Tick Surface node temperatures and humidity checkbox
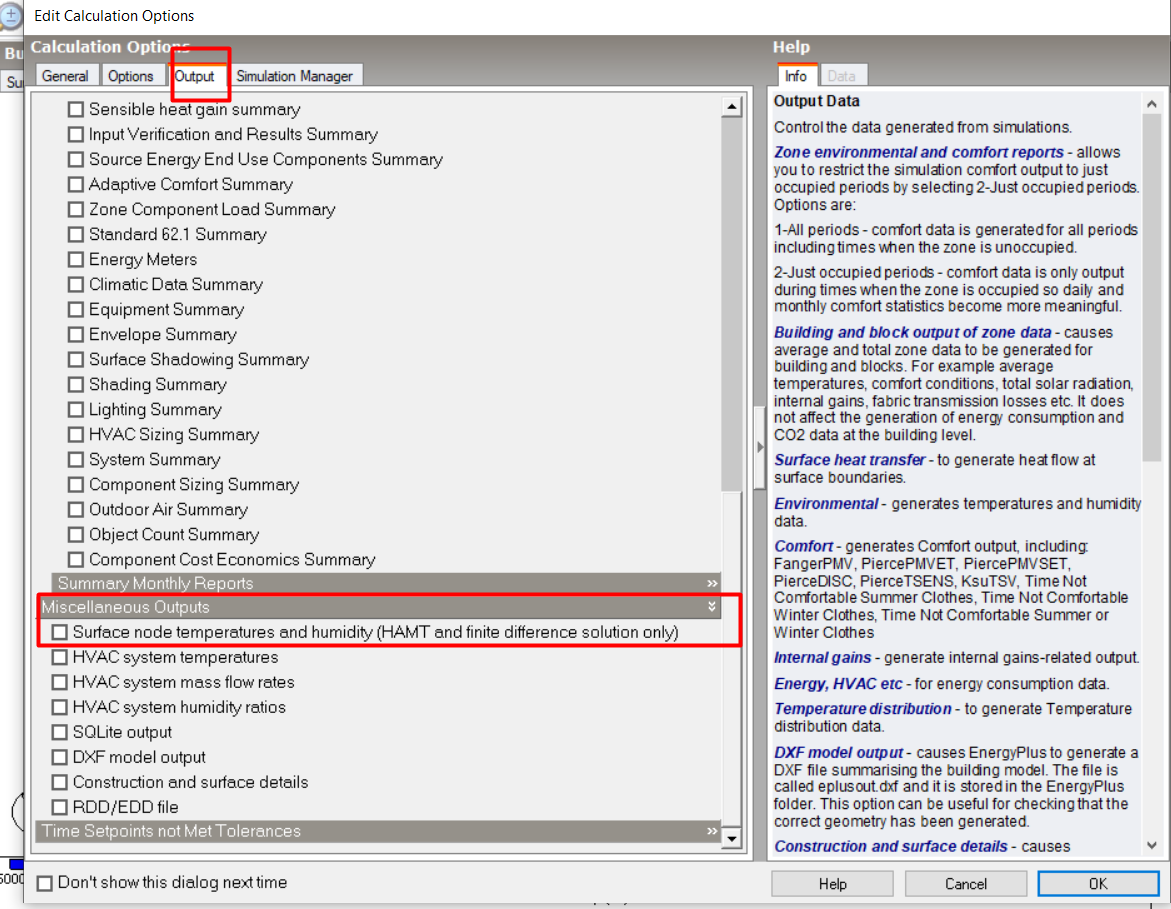The image size is (1171, 909). point(60,633)
